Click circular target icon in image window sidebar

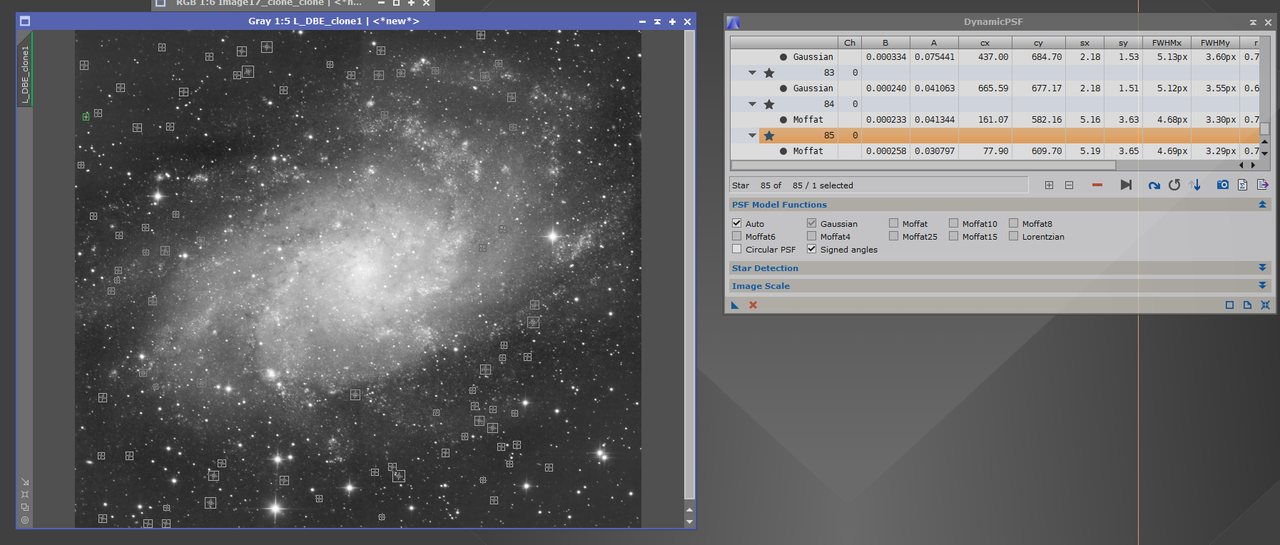[25, 520]
